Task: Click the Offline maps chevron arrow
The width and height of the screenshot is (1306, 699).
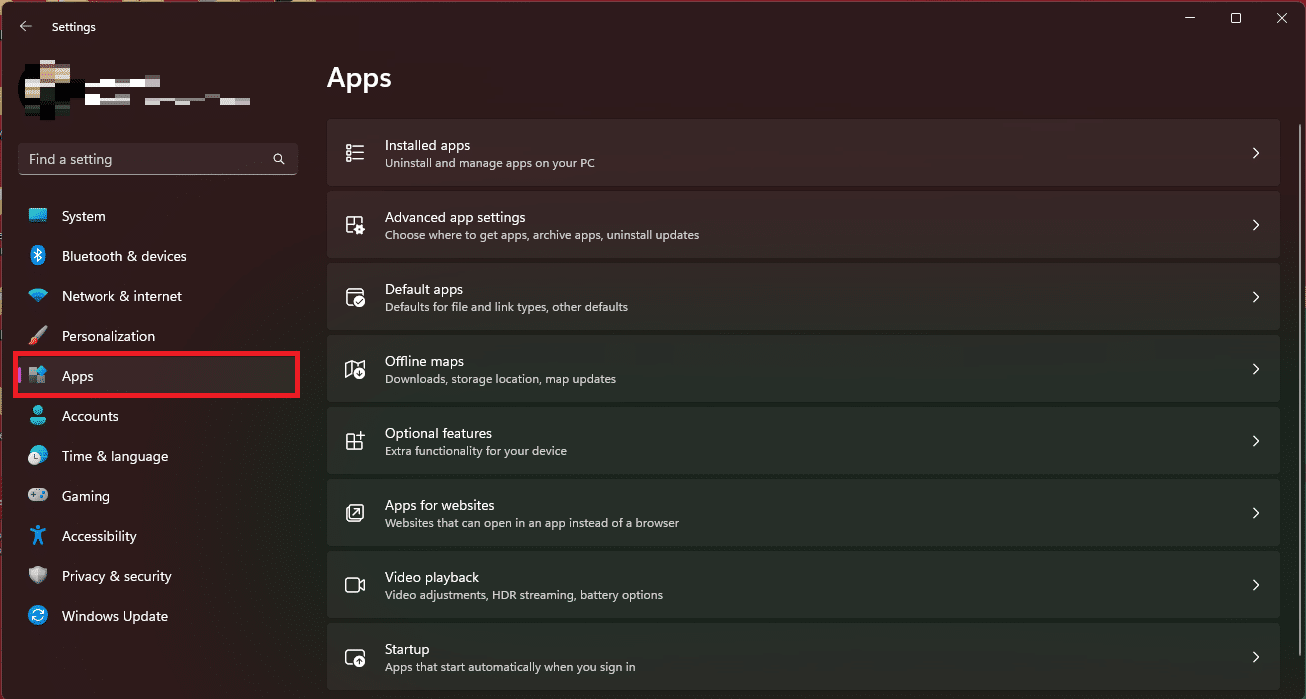Action: (x=1256, y=369)
